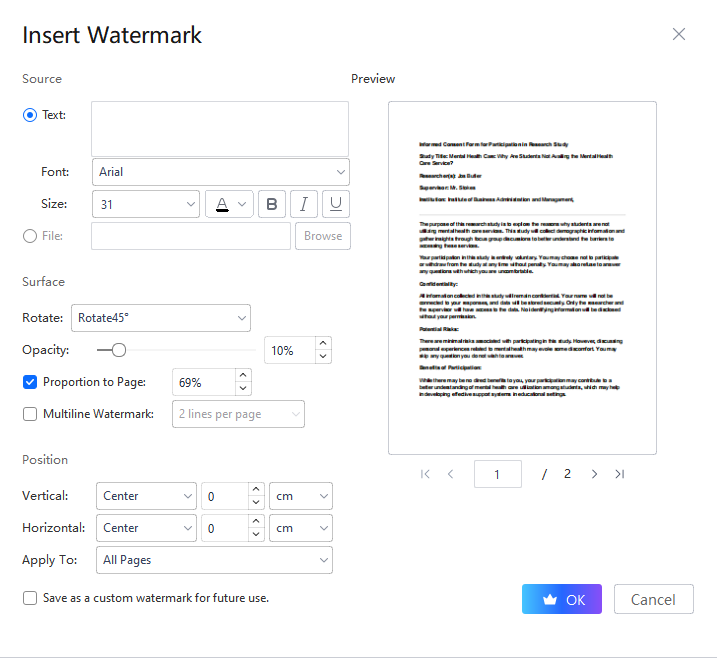
Task: Open Horizontal alignment Center dropdown
Action: 146,528
